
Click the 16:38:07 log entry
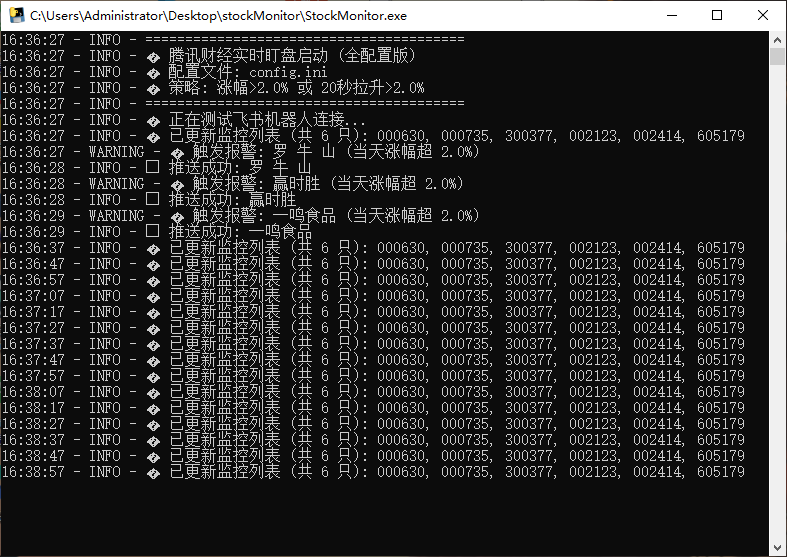373,392
